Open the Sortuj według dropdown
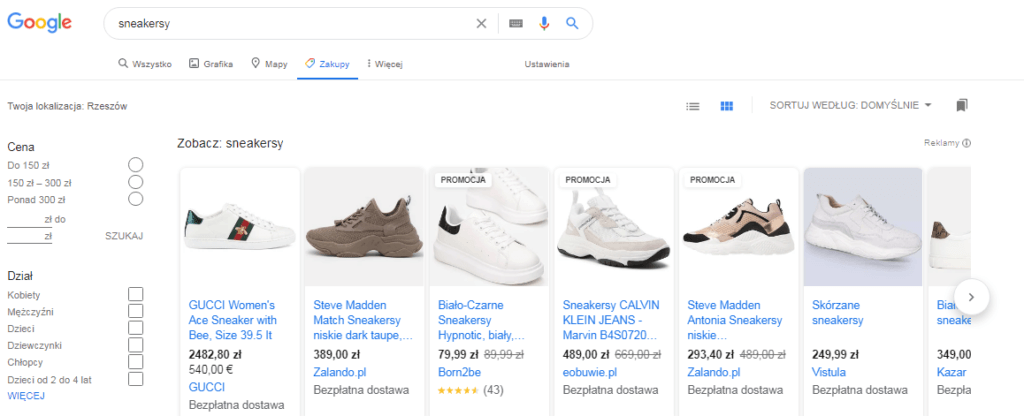Screen dimensions: 1024x416 pyautogui.click(x=850, y=105)
